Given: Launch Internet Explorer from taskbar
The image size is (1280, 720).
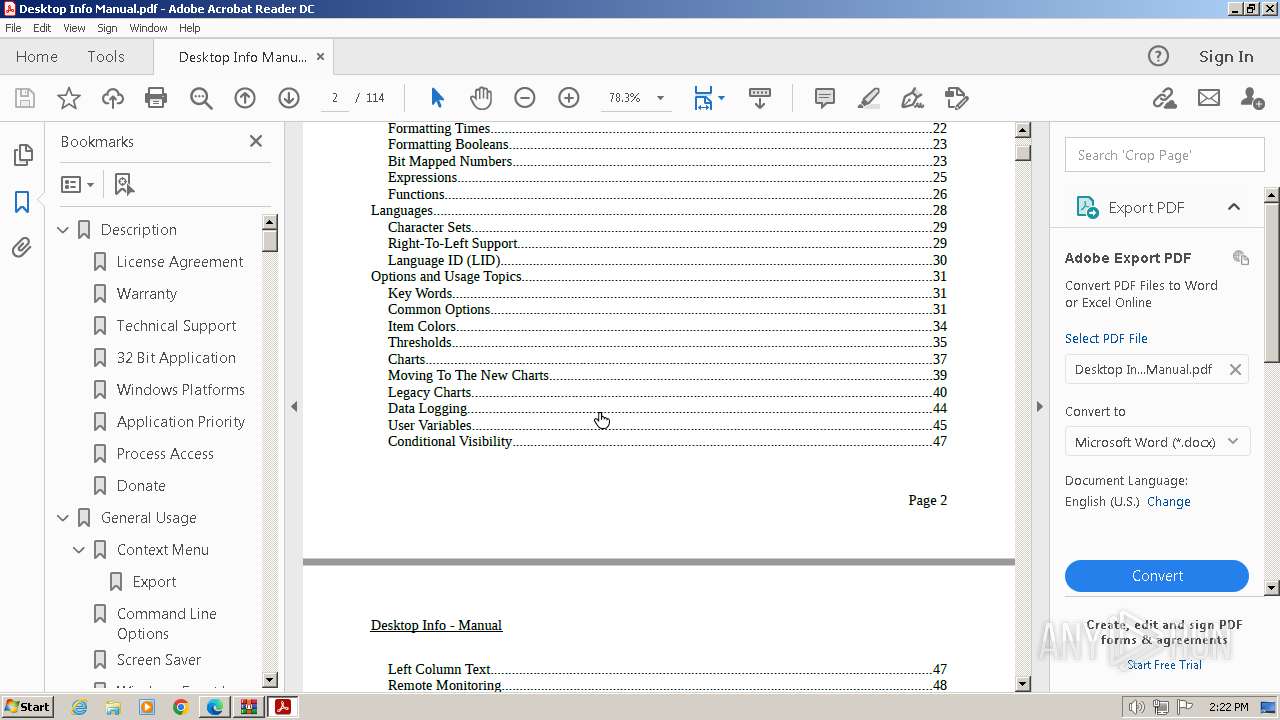Looking at the screenshot, I should click(79, 707).
